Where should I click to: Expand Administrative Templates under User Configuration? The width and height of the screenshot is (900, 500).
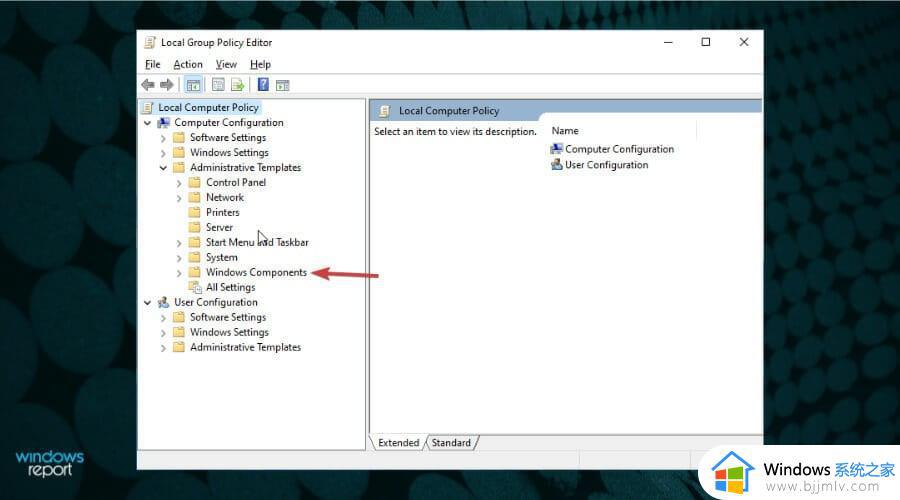coord(163,347)
